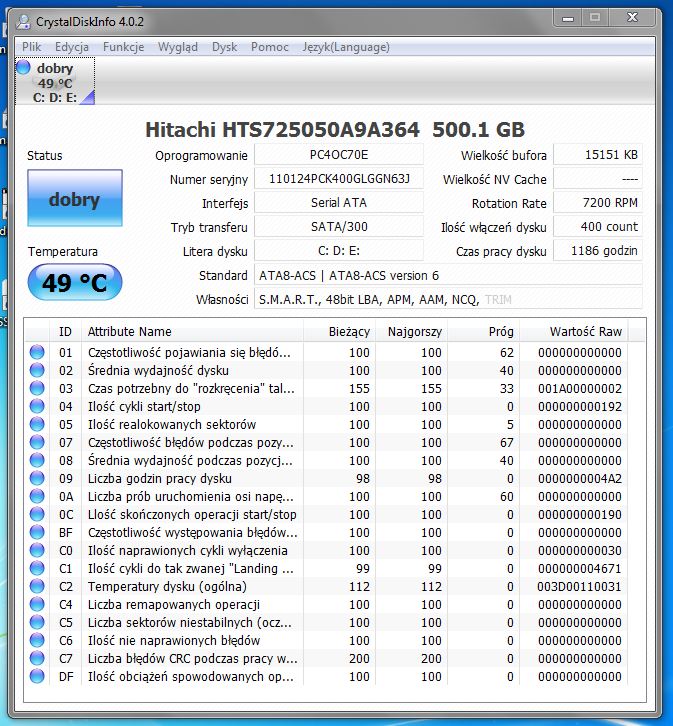Click the 7200 RPM rotation rate field
Viewport: 673px width, 726px height.
point(598,203)
